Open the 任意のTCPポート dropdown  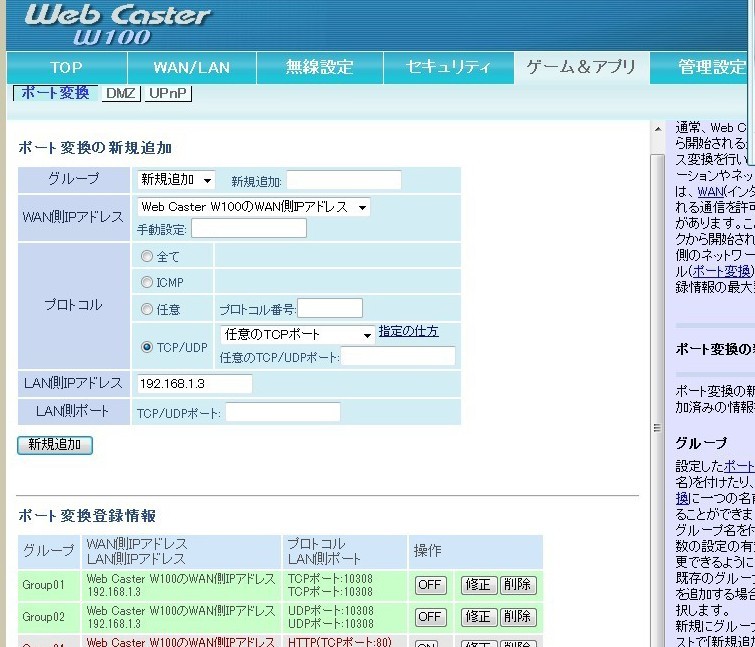(x=298, y=334)
